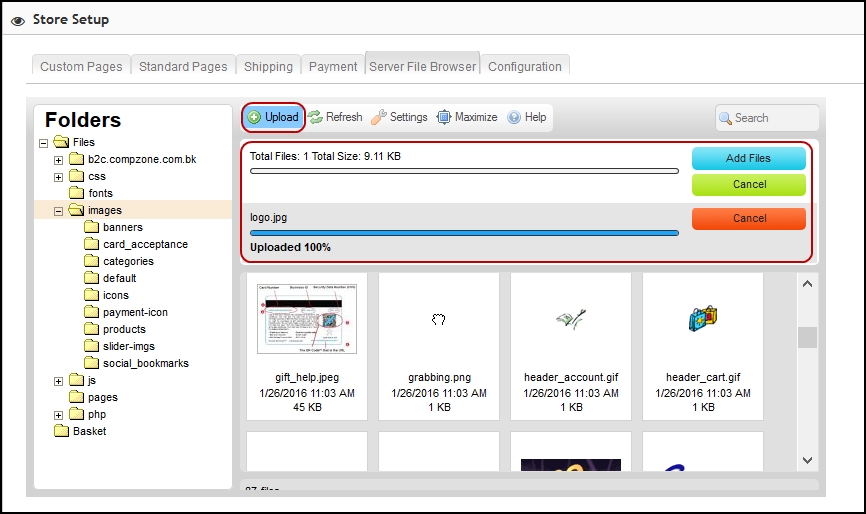The width and height of the screenshot is (866, 514).
Task: Expand the js folder
Action: (59, 381)
